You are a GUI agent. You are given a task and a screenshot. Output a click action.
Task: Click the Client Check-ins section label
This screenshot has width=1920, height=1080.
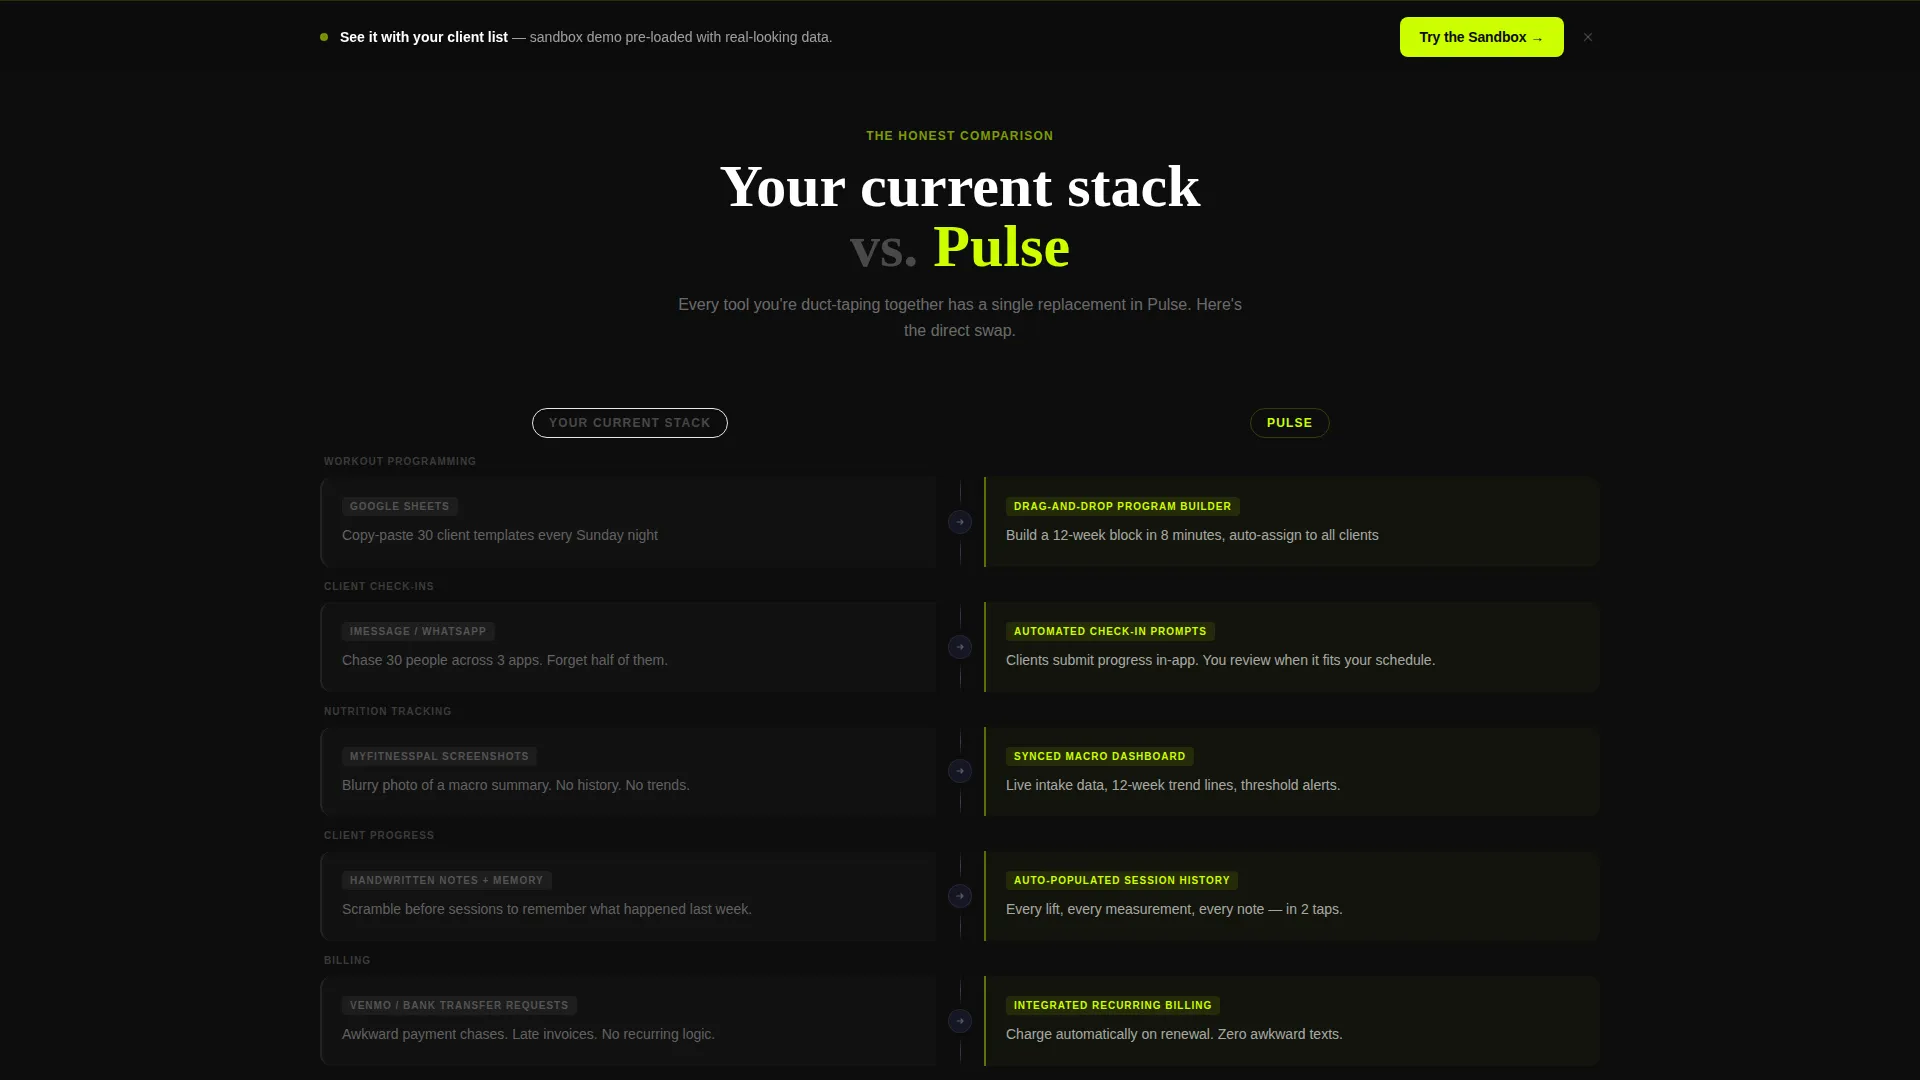pyautogui.click(x=379, y=587)
